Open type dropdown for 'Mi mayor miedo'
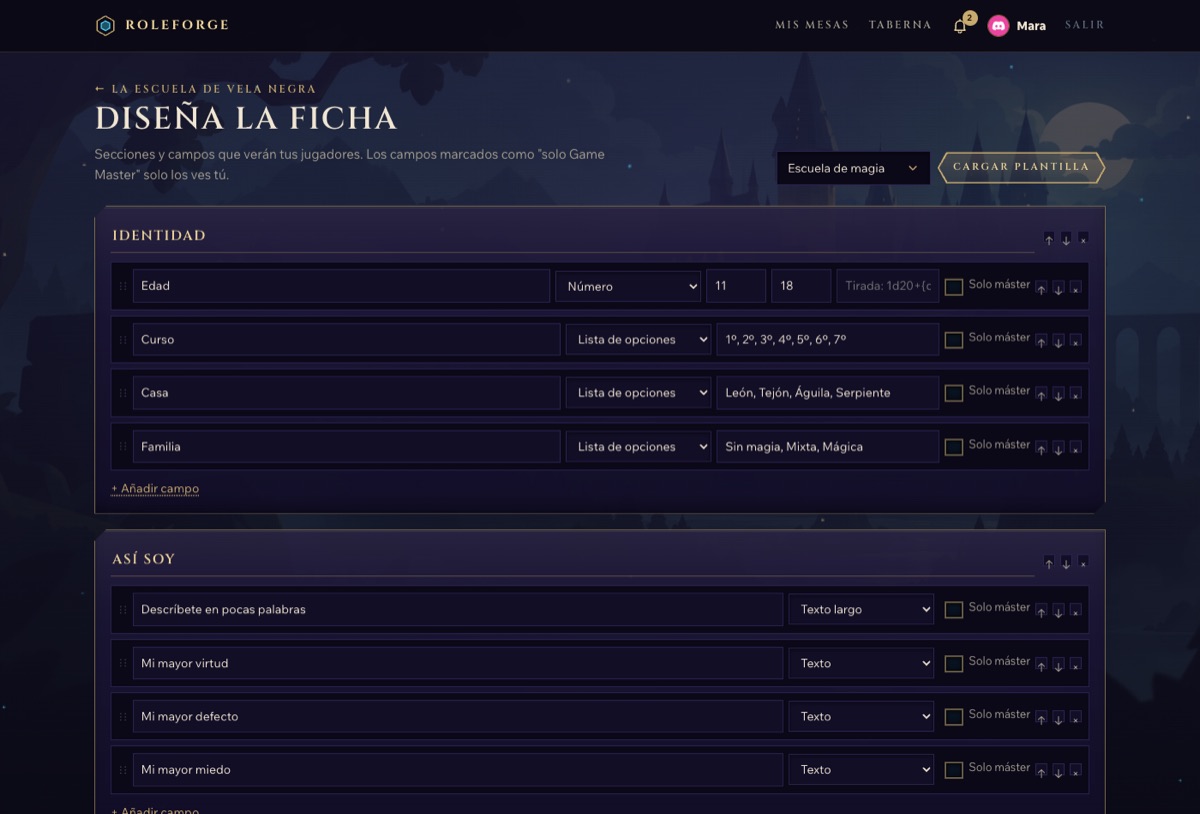The image size is (1200, 814). coord(861,770)
